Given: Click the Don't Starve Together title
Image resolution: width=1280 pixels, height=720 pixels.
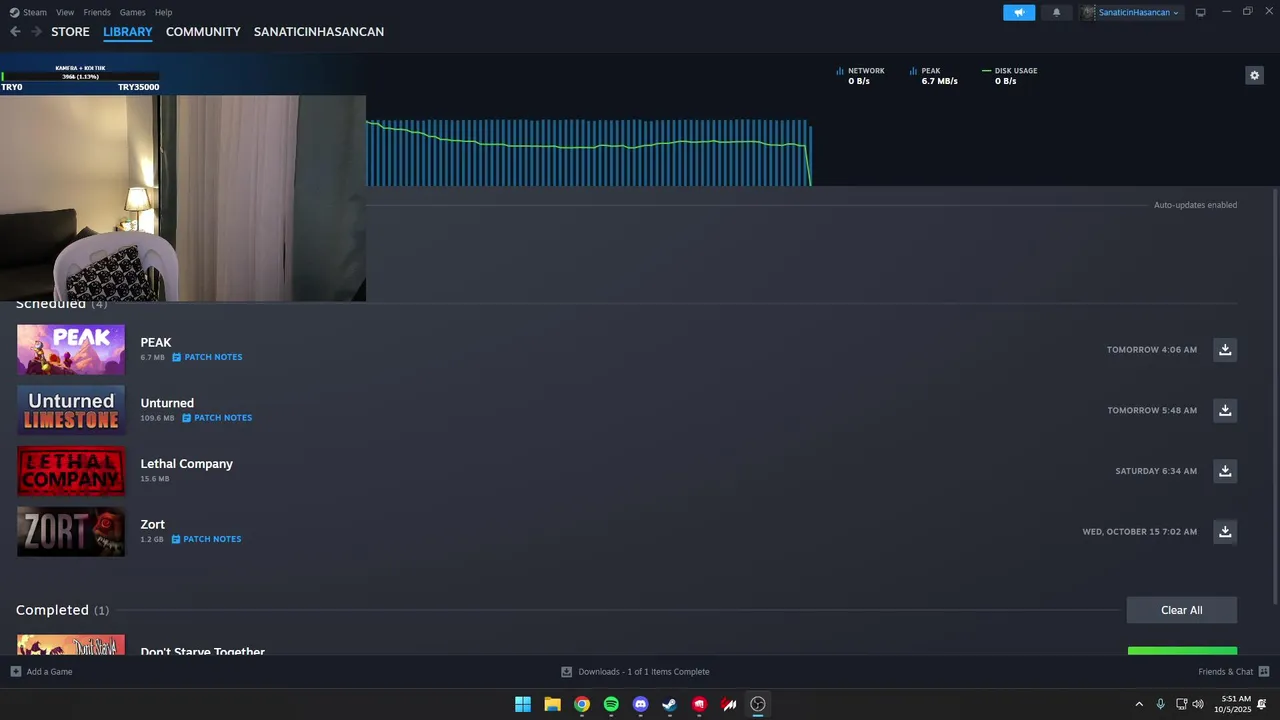Looking at the screenshot, I should click(203, 651).
